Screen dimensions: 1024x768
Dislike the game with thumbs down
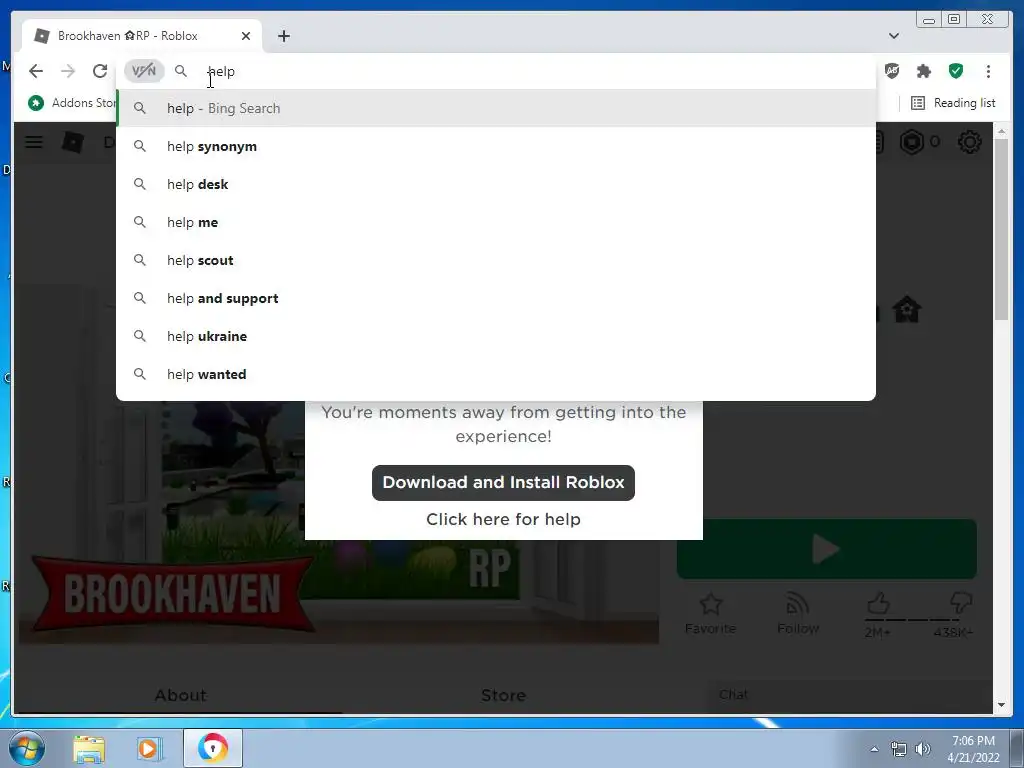[961, 604]
